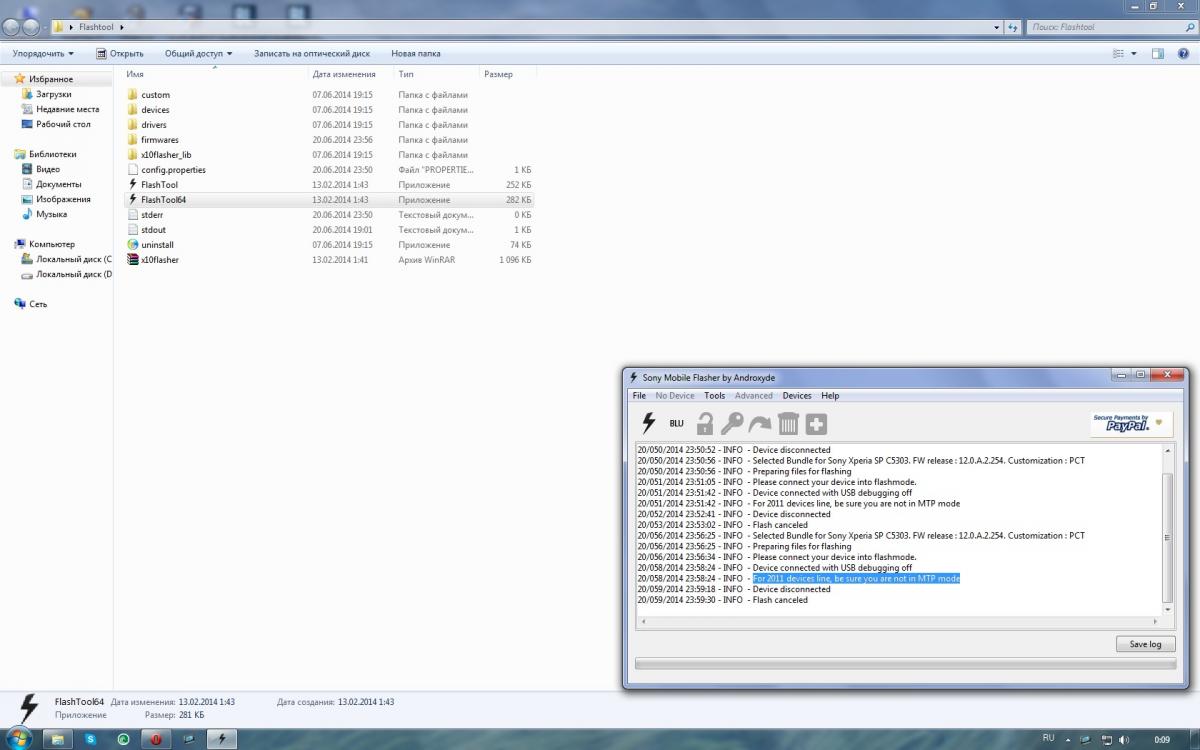The image size is (1200, 750).
Task: Click the key icon in Flasher toolbar
Action: [x=732, y=423]
